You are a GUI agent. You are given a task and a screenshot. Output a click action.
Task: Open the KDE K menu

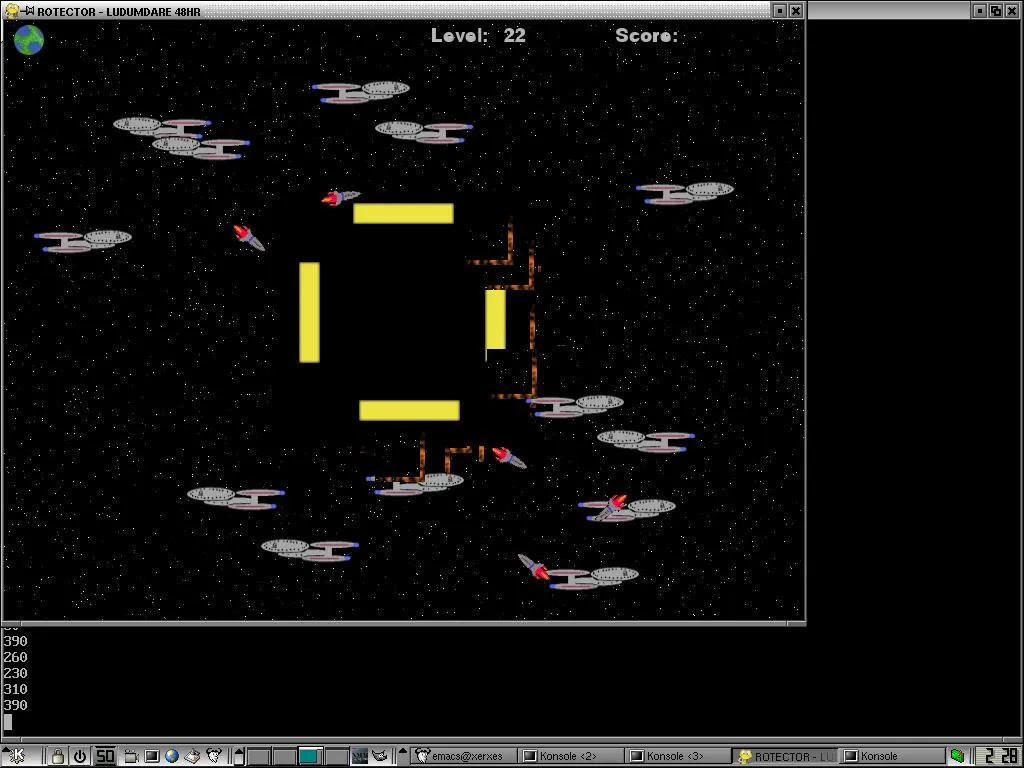(16, 756)
